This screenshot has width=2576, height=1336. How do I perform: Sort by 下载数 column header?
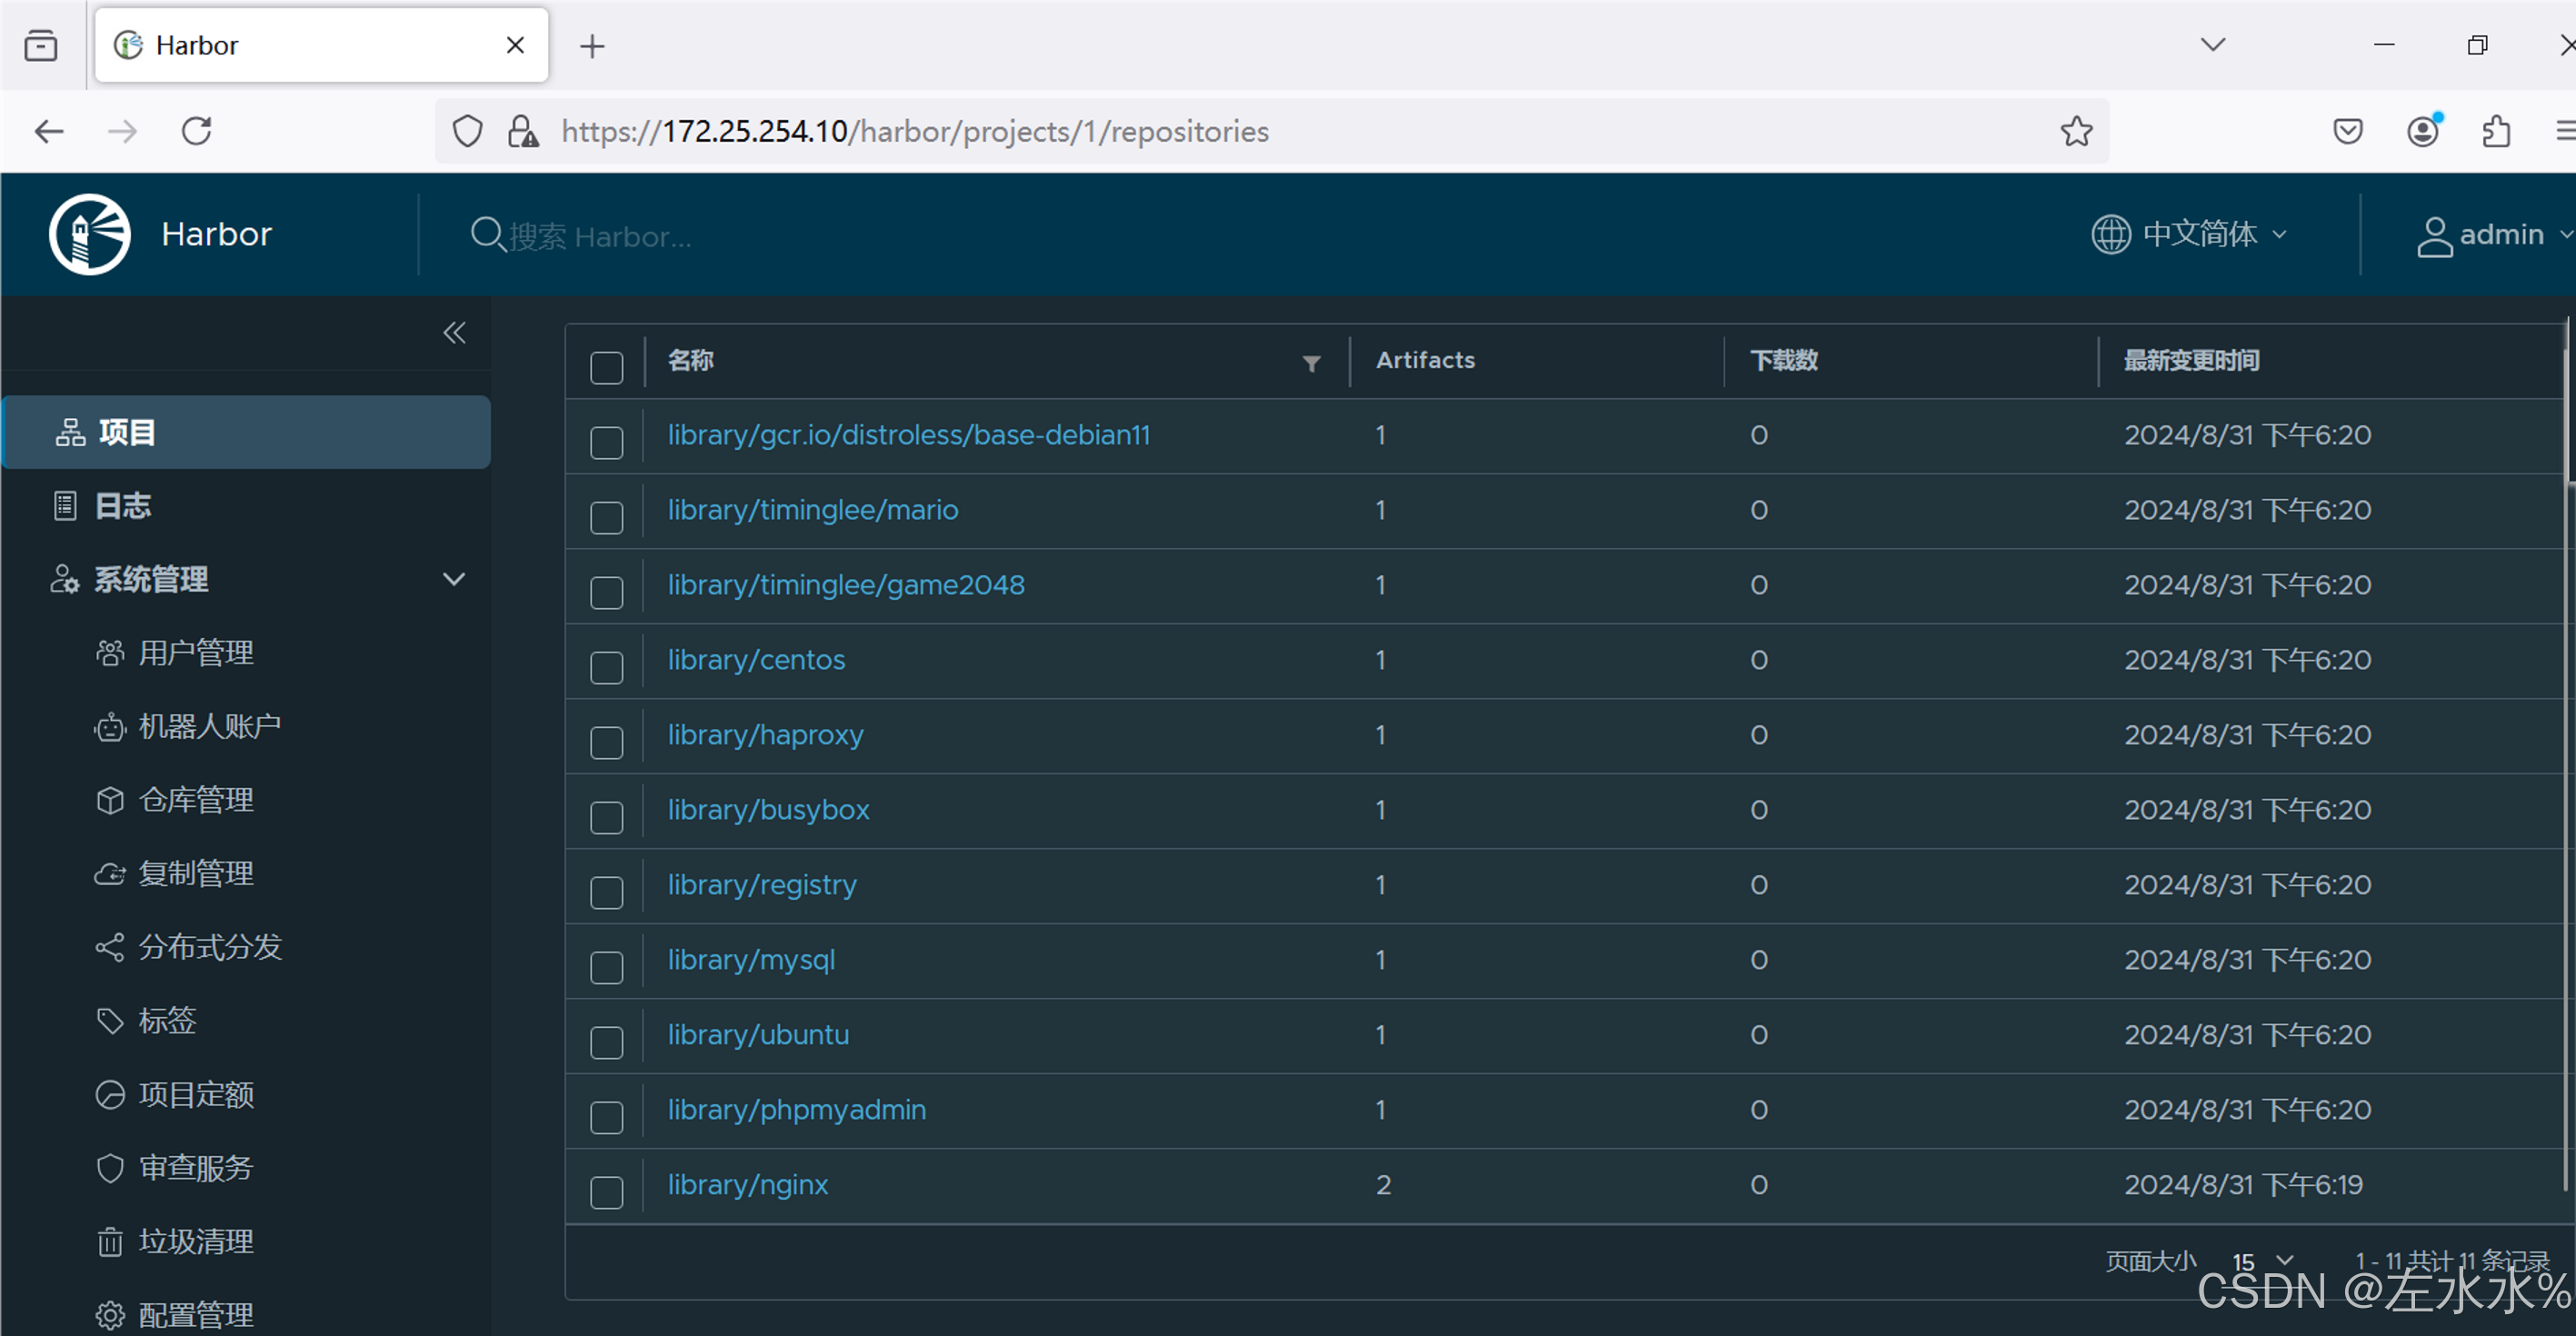click(1783, 360)
